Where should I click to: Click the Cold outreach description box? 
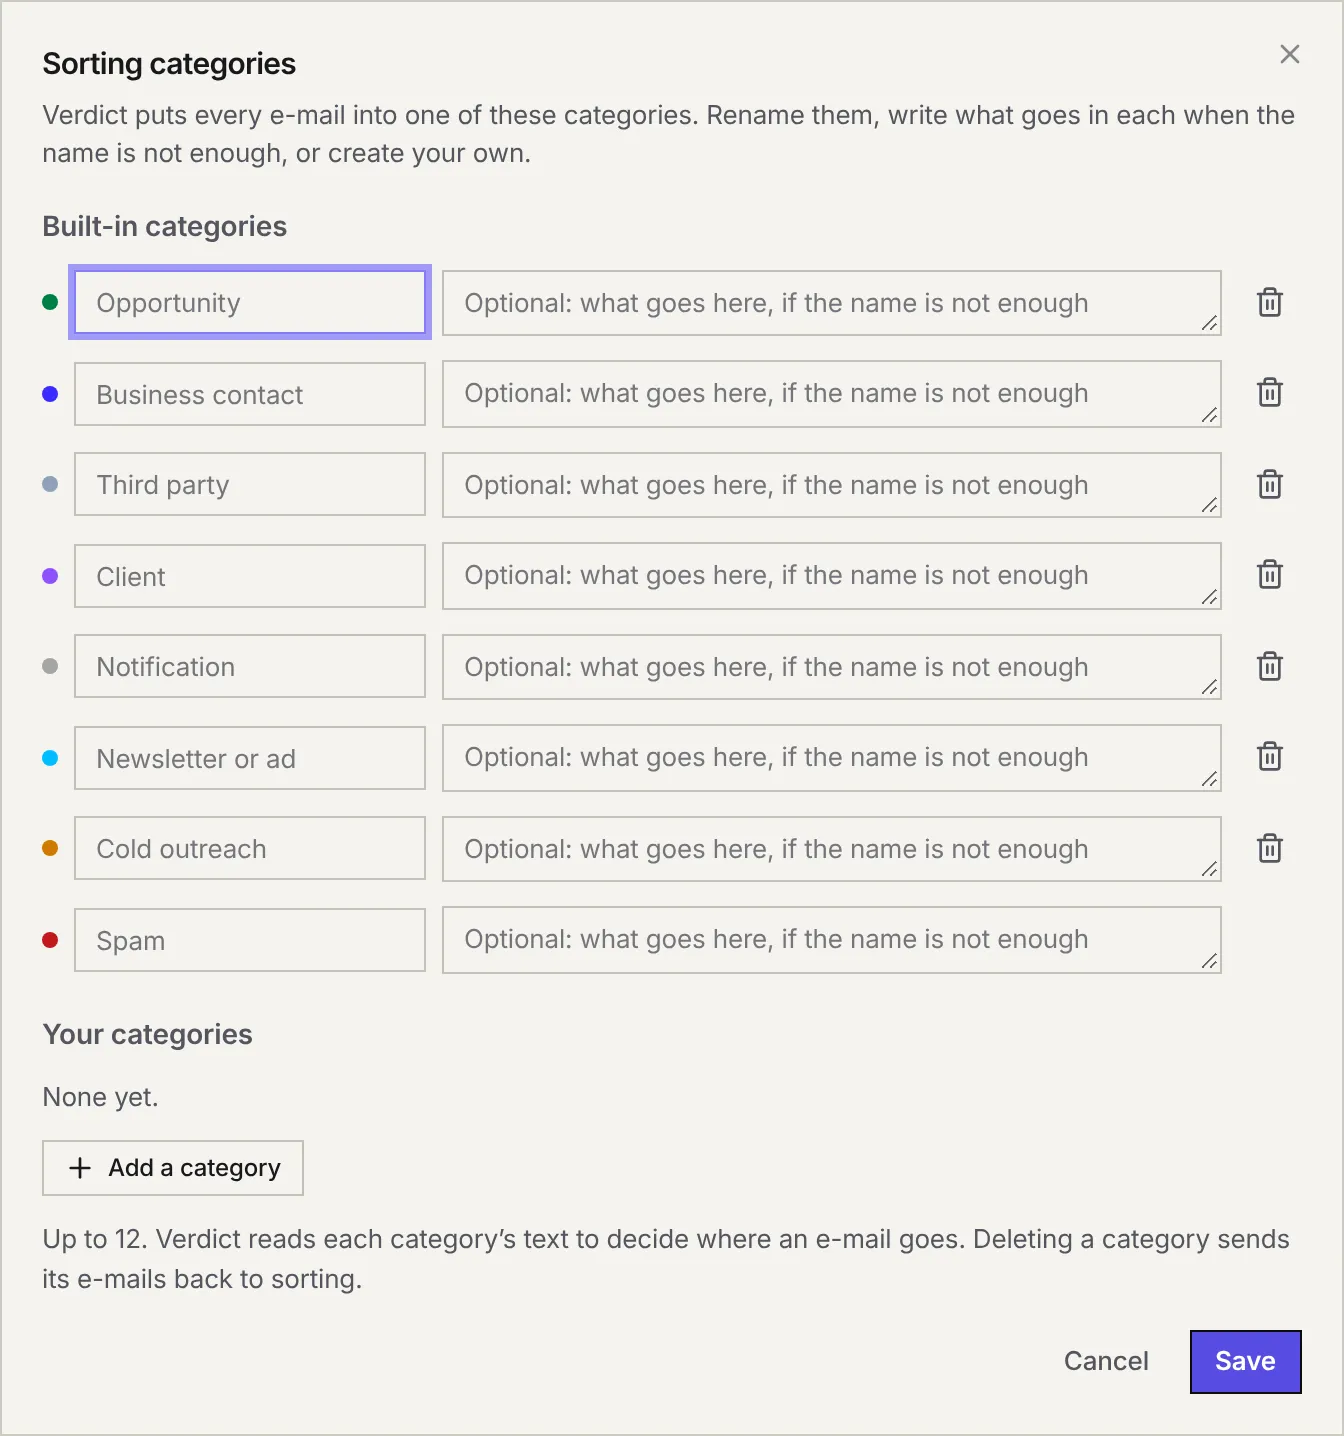click(832, 849)
